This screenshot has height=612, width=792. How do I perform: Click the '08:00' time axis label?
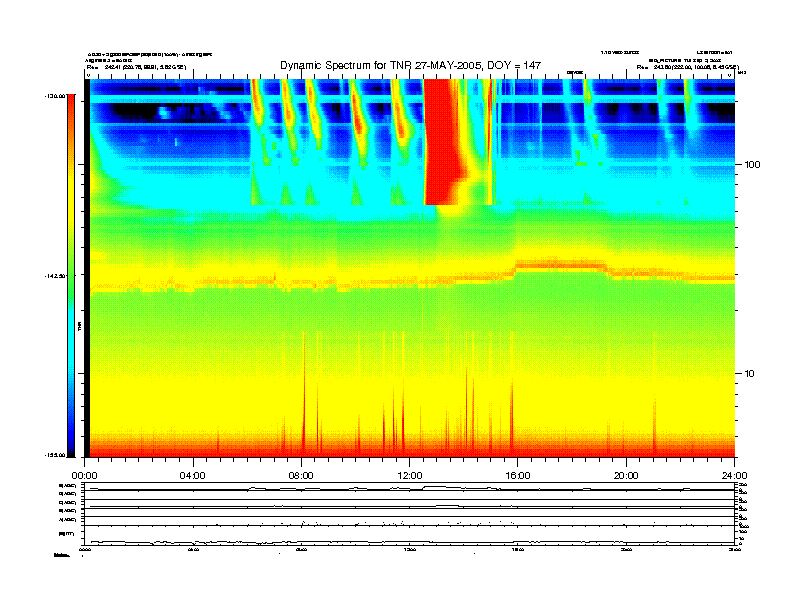point(301,476)
